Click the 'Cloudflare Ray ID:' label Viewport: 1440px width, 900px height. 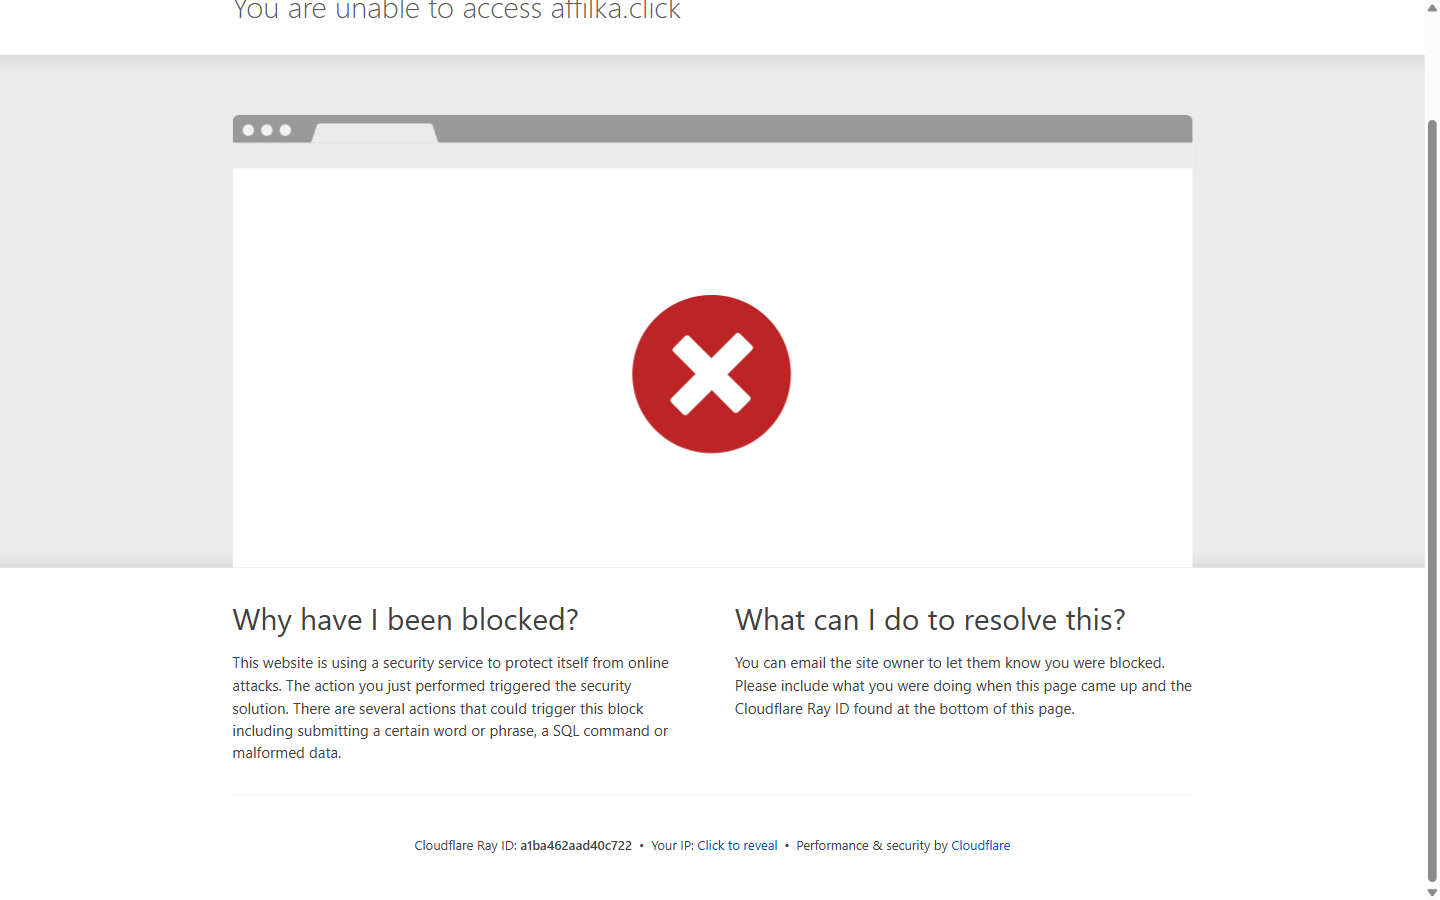[x=465, y=846]
